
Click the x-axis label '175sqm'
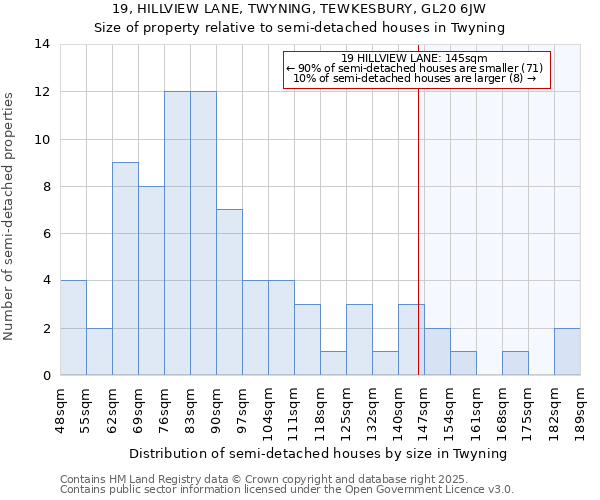point(528,415)
